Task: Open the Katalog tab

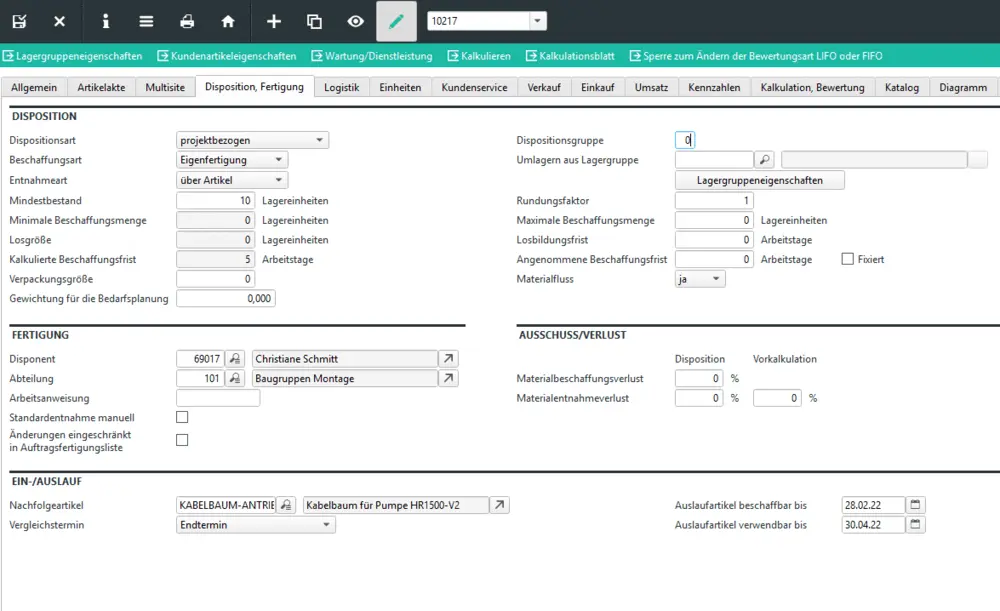Action: click(x=902, y=87)
